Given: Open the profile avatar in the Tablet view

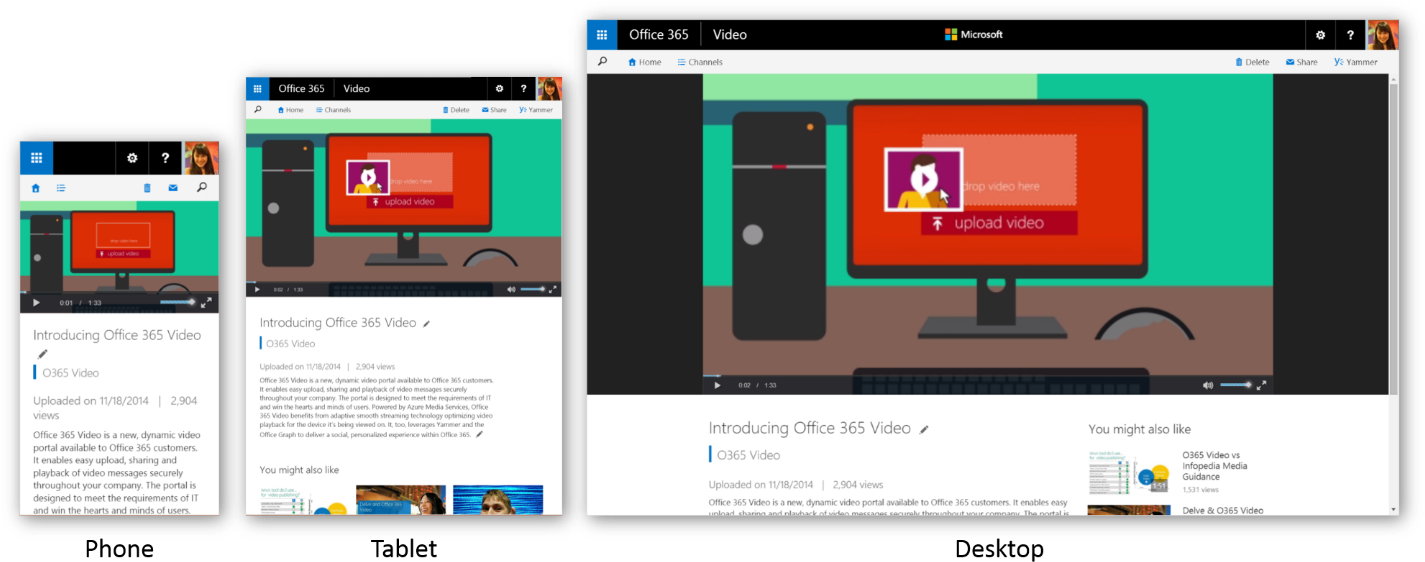Looking at the screenshot, I should point(549,89).
